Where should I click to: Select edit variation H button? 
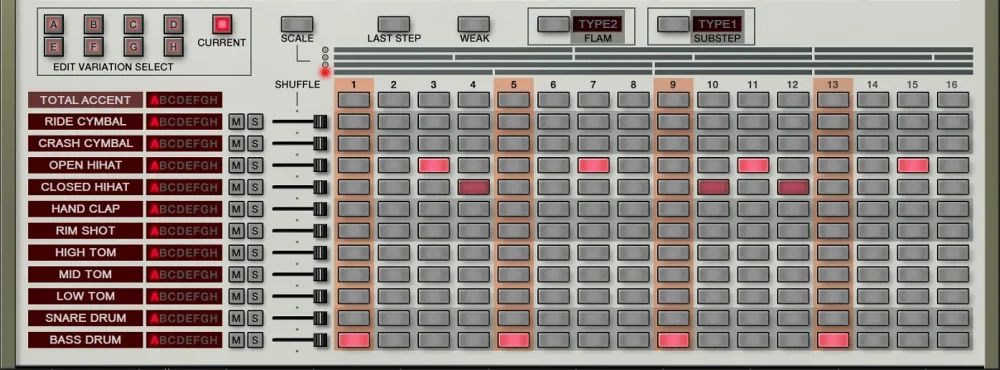(173, 47)
